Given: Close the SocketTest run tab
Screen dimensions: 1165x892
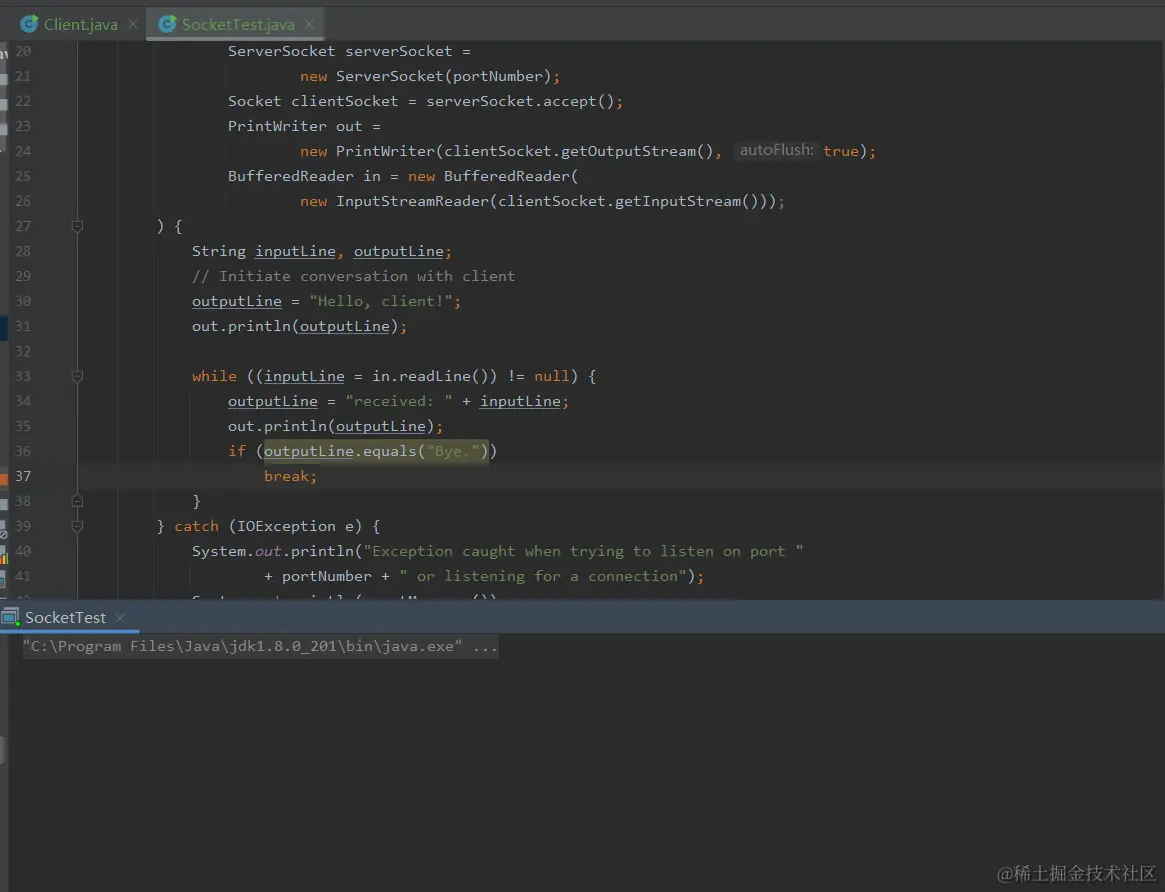Looking at the screenshot, I should point(120,618).
